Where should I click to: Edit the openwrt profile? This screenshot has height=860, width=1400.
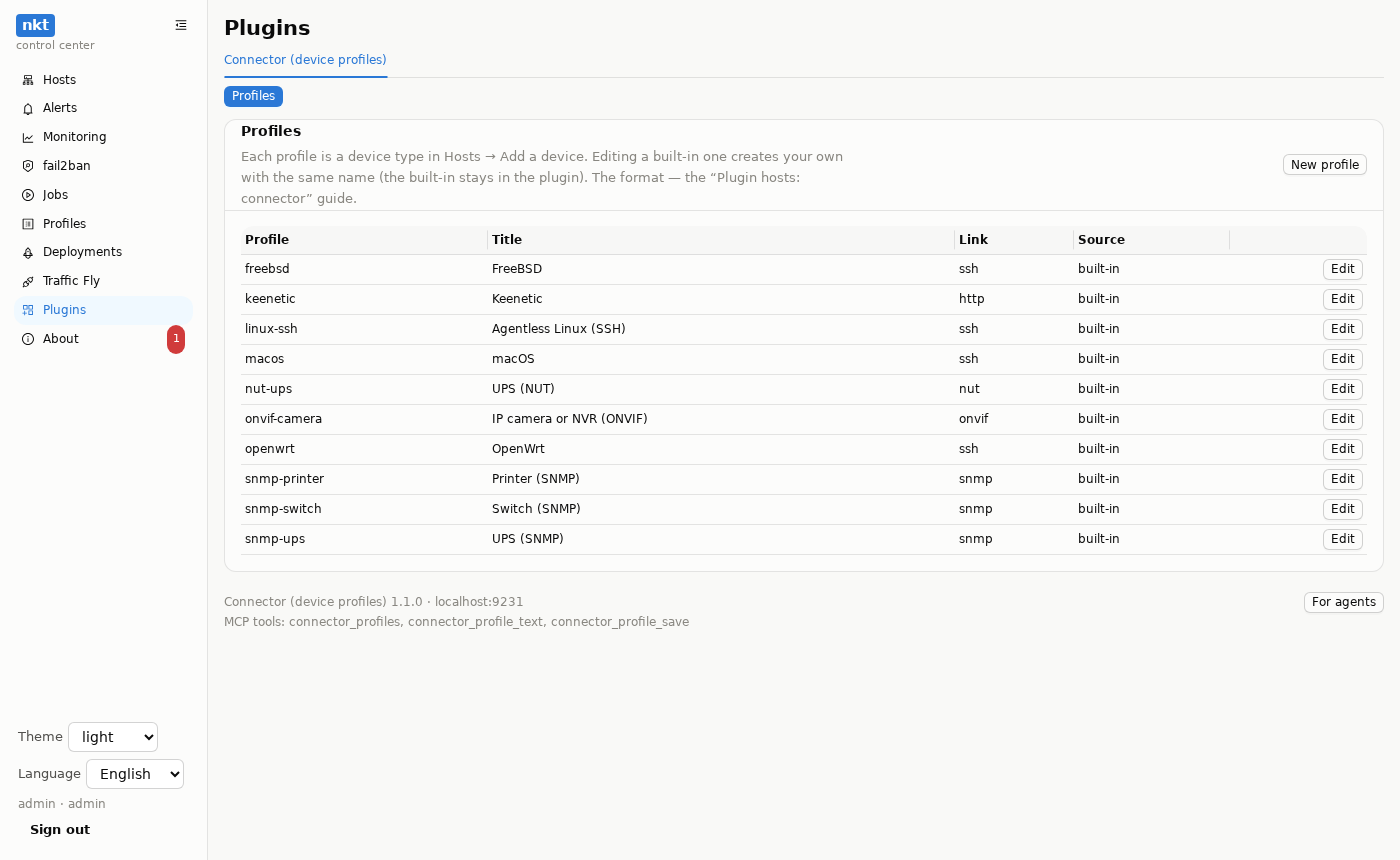1343,449
